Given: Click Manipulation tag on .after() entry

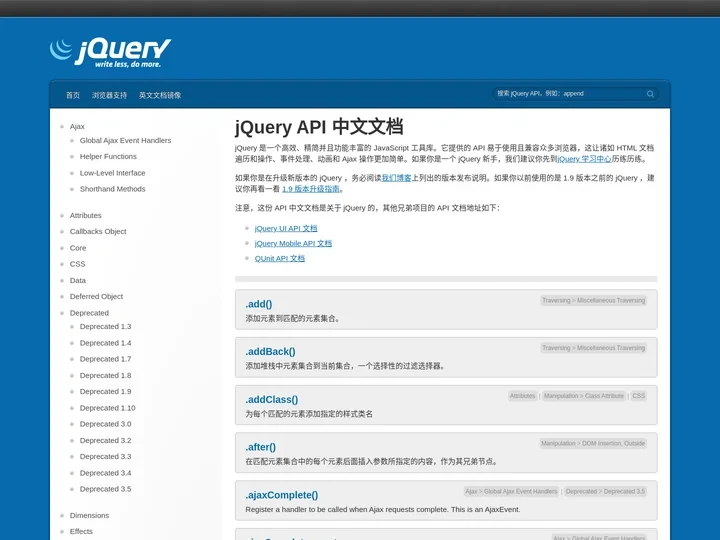Looking at the screenshot, I should (x=558, y=444).
